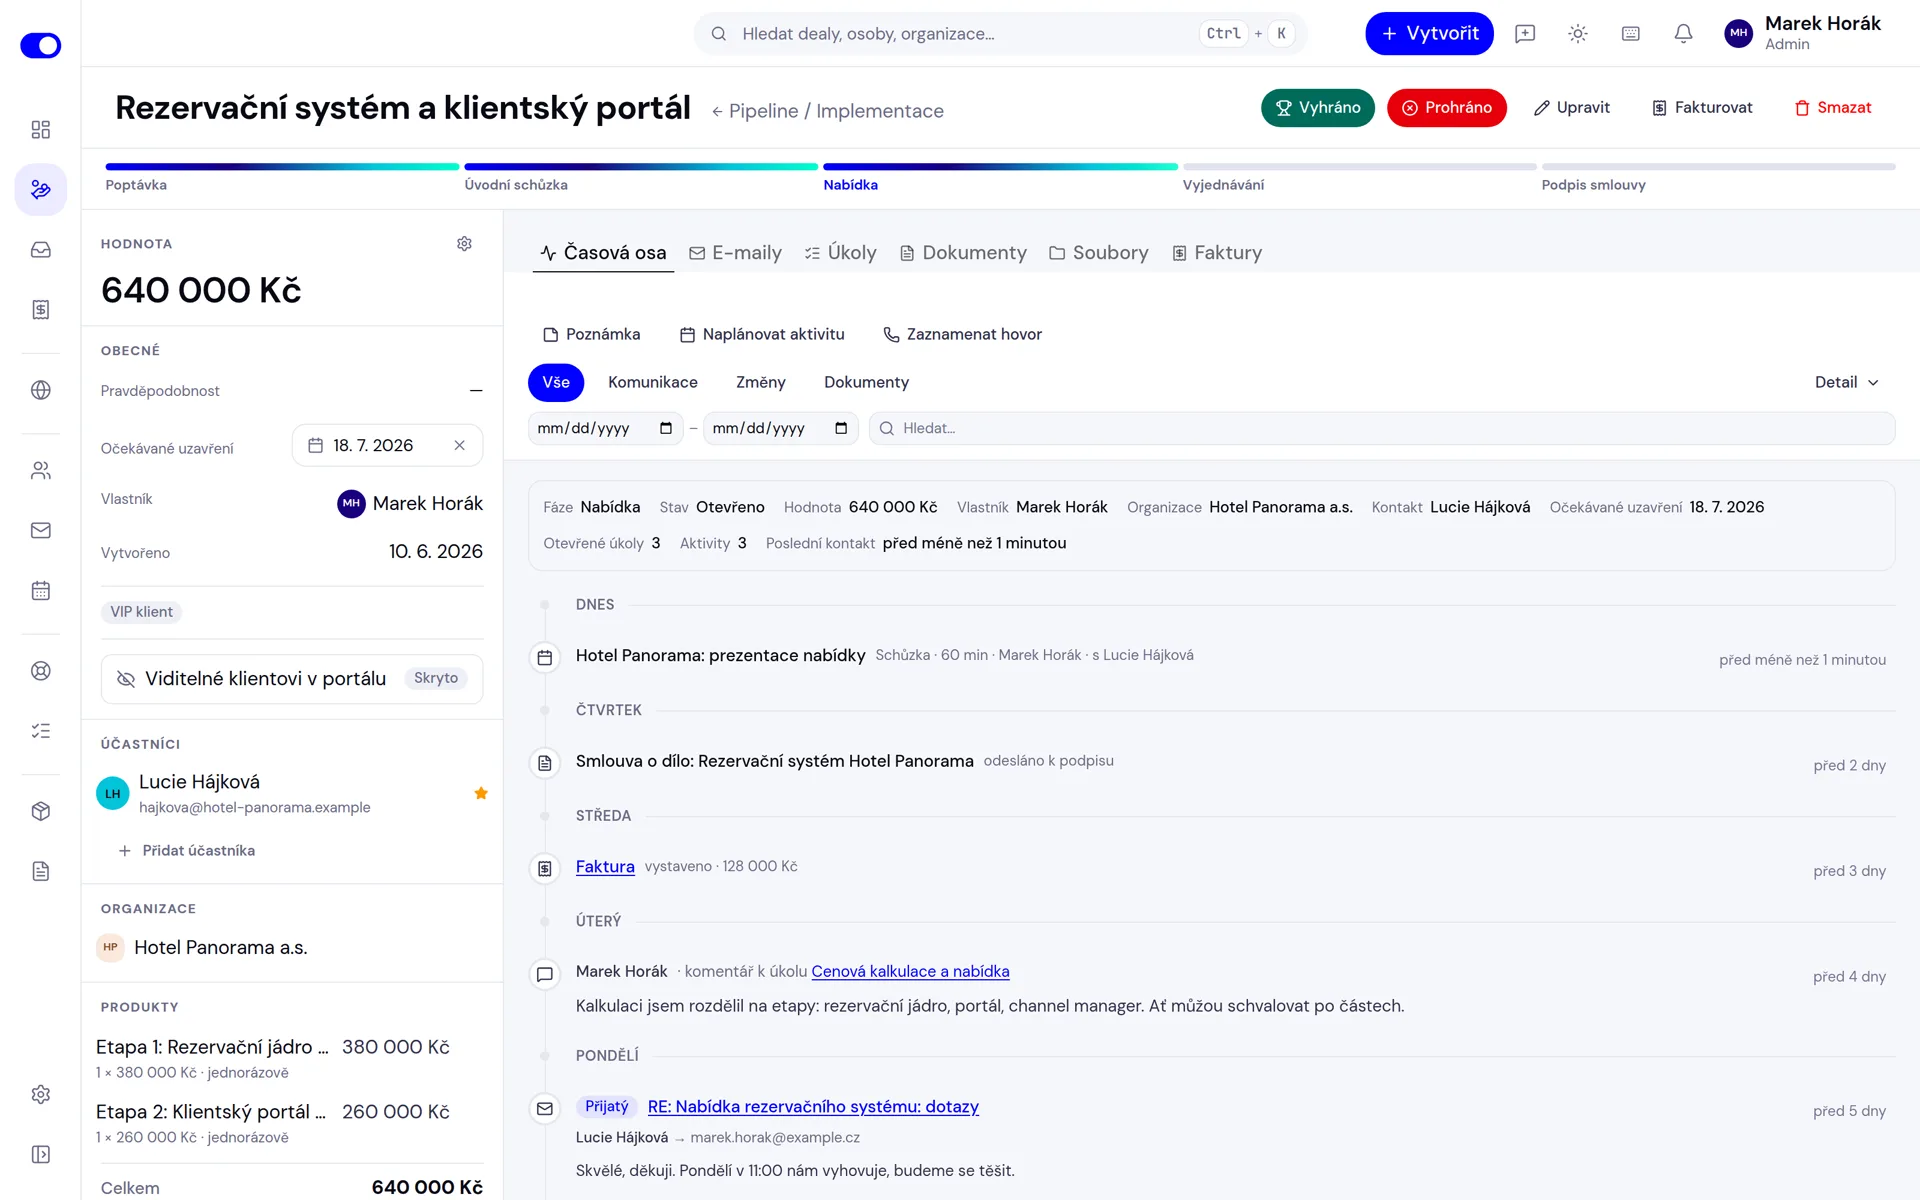Go back to Pipeline / Implementace
This screenshot has width=1920, height=1200.
tap(827, 111)
